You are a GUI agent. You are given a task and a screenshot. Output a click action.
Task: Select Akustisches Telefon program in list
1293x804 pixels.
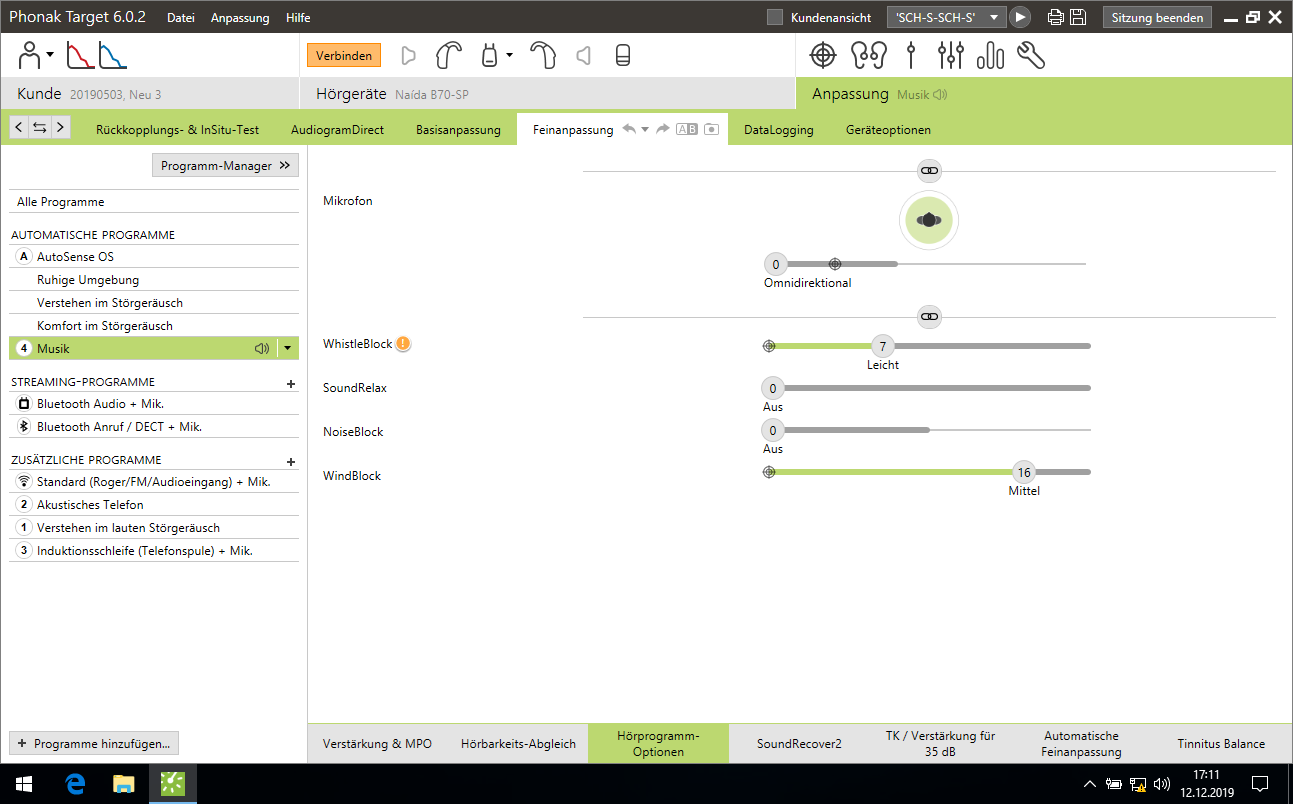(x=90, y=505)
